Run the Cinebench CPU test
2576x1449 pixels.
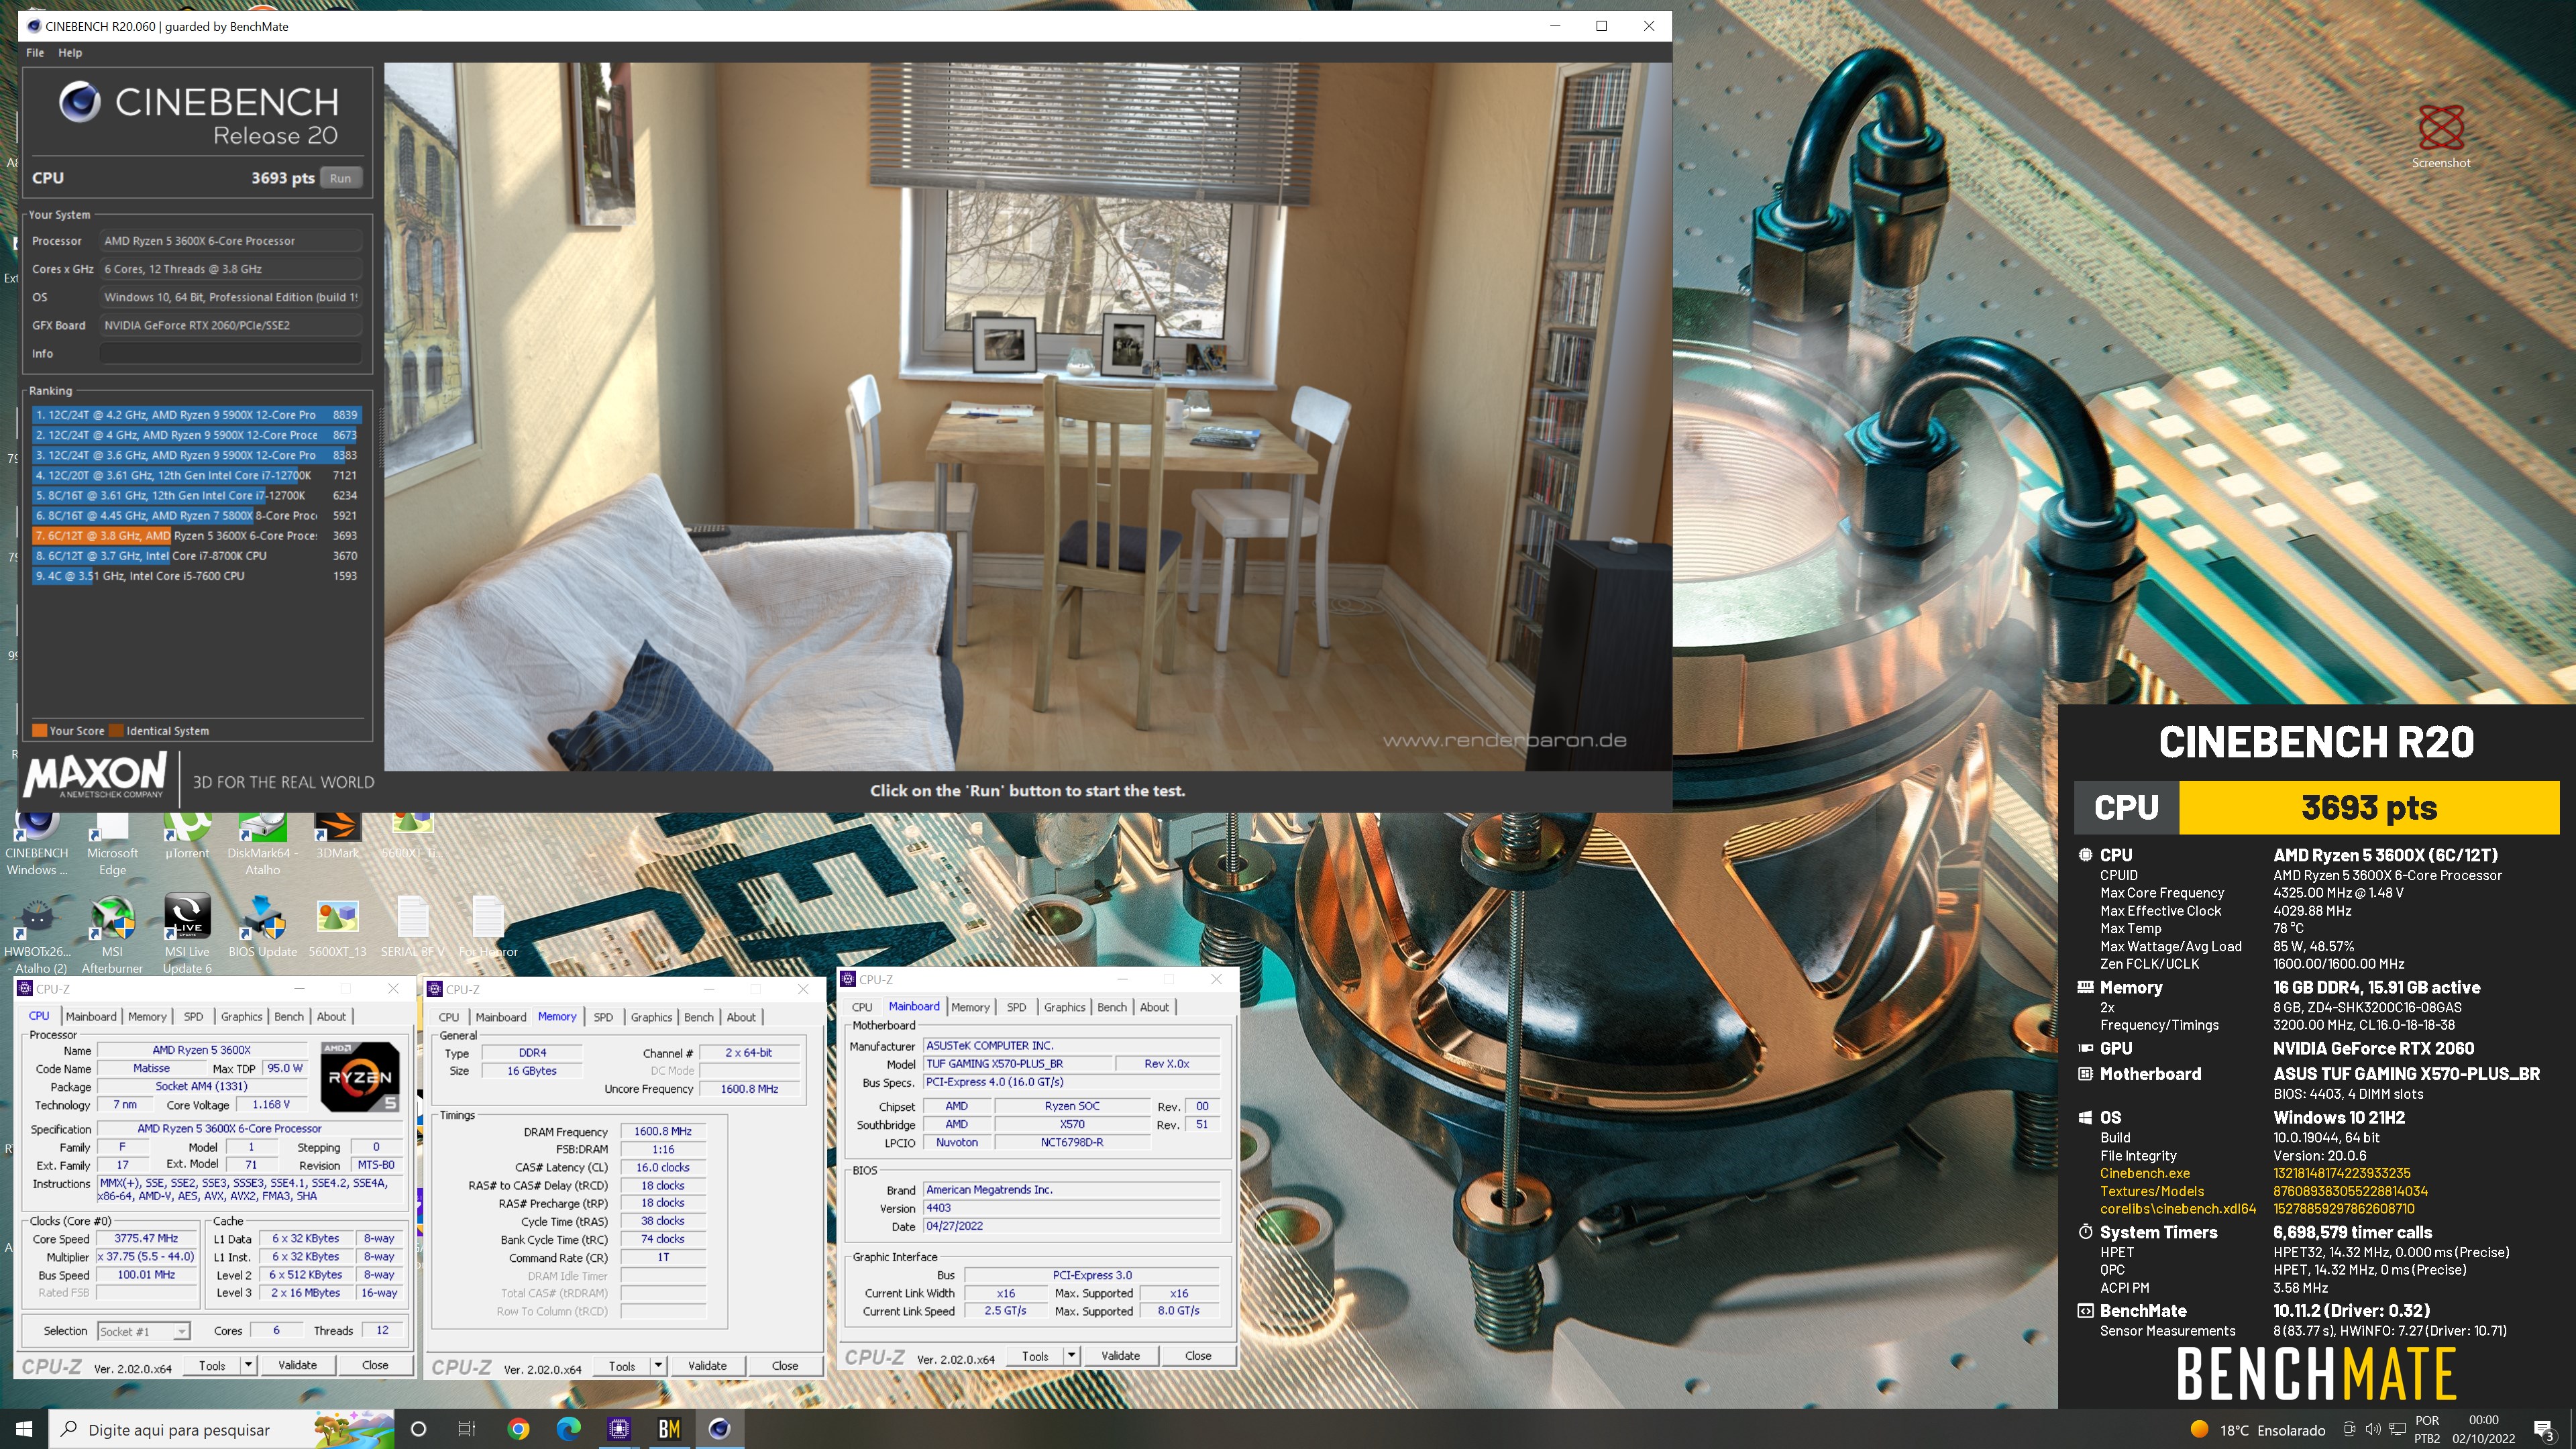(x=341, y=178)
